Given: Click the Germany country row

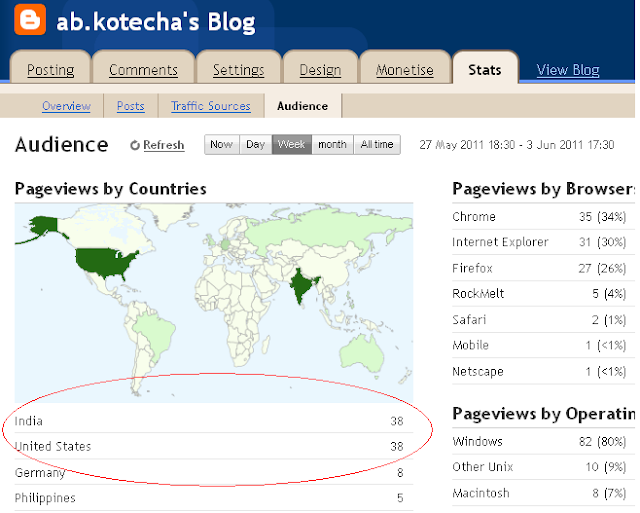Looking at the screenshot, I should (x=214, y=472).
